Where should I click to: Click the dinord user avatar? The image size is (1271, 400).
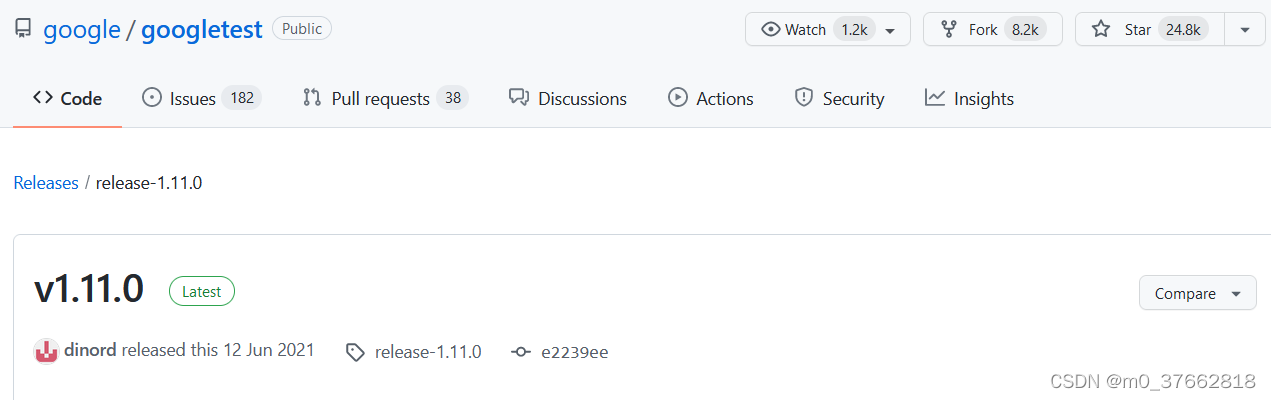(x=46, y=351)
